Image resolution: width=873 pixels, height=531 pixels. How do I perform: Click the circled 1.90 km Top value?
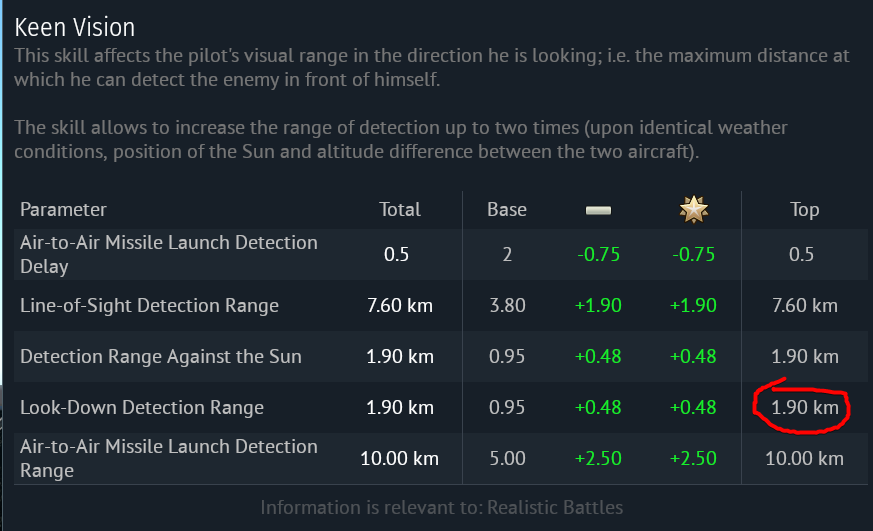coord(805,407)
